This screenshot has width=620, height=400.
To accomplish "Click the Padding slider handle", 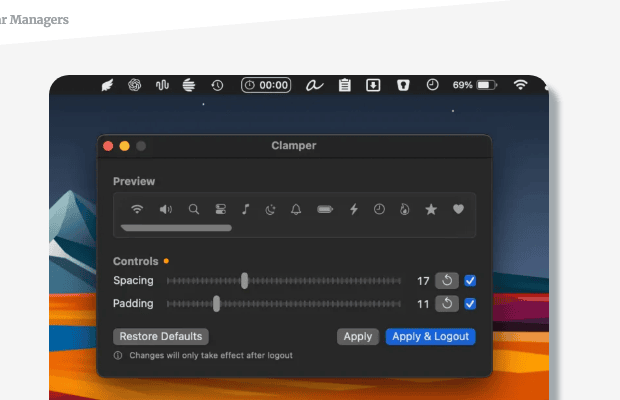I will tap(216, 304).
